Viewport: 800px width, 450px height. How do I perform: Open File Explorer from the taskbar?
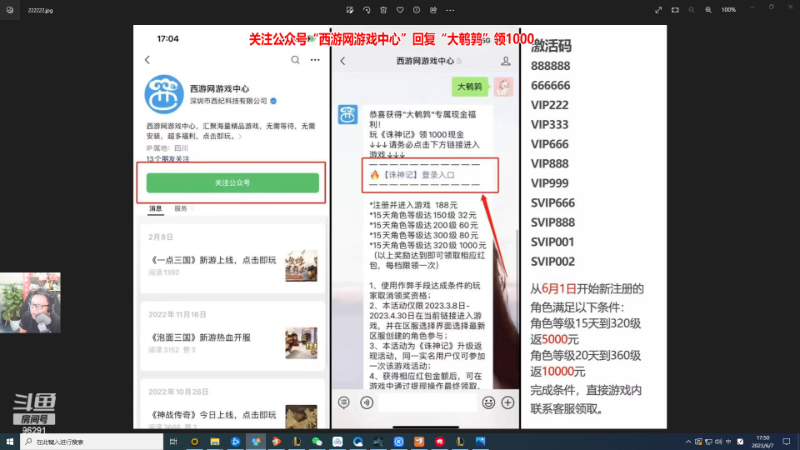[215, 442]
